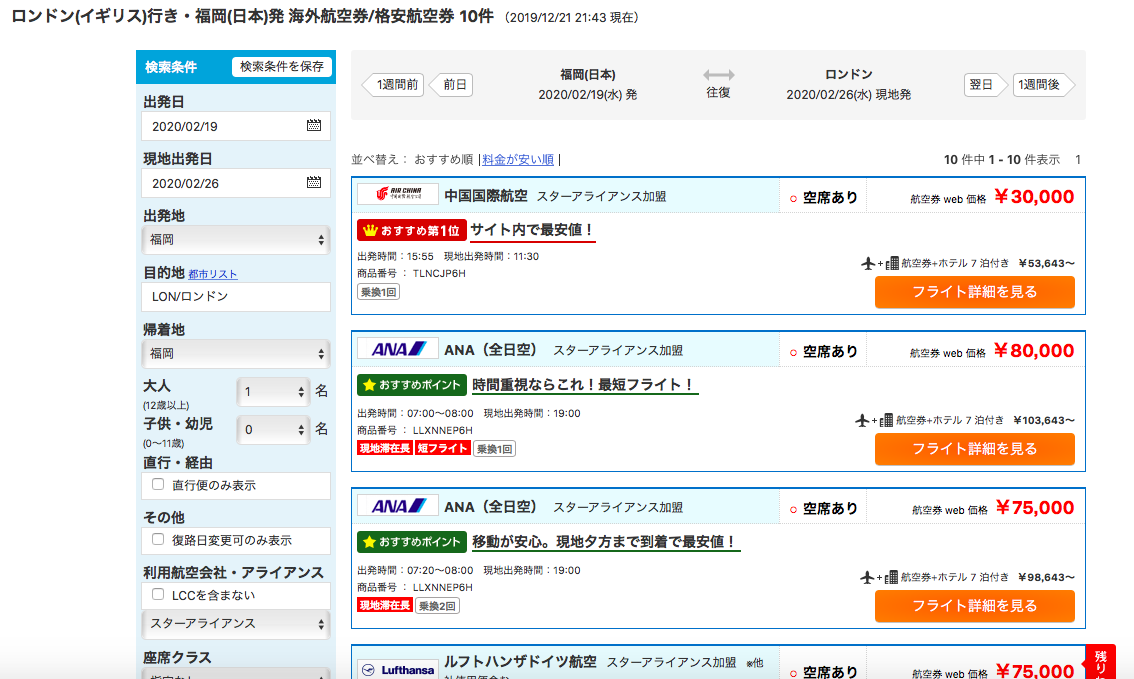1134x679 pixels.
Task: Go to 翌日 date
Action: click(x=985, y=85)
